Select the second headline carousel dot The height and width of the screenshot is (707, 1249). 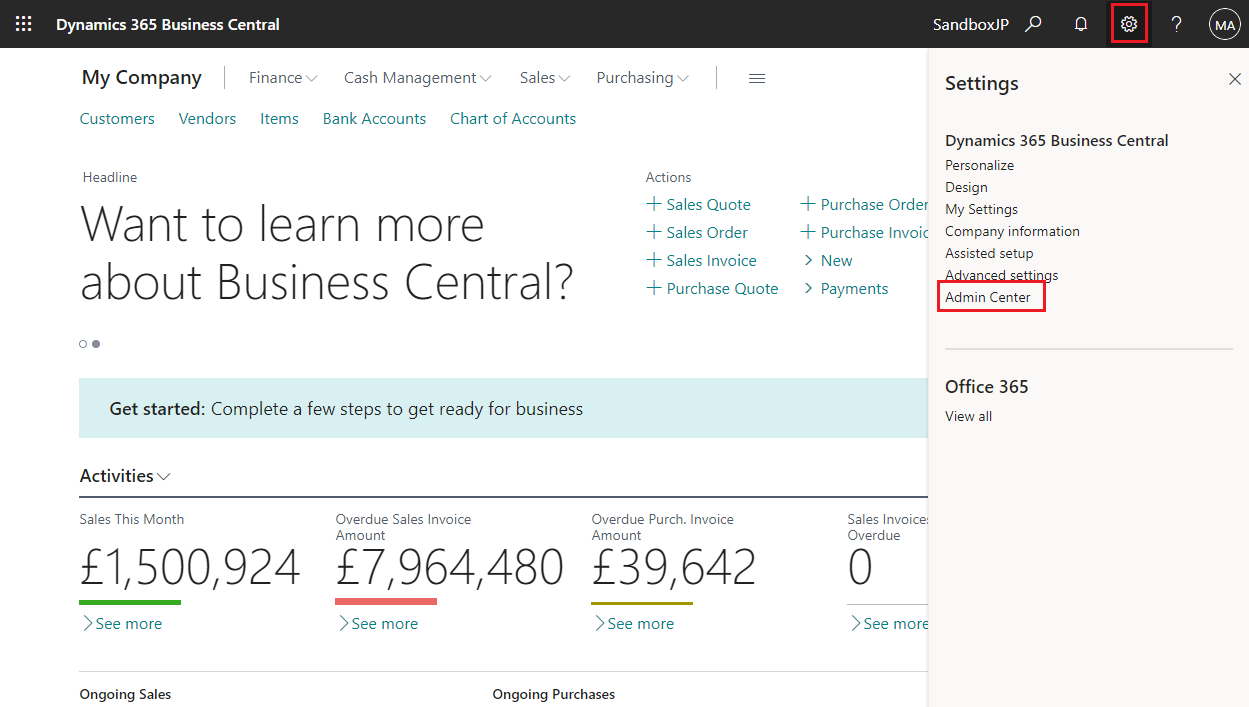click(96, 343)
